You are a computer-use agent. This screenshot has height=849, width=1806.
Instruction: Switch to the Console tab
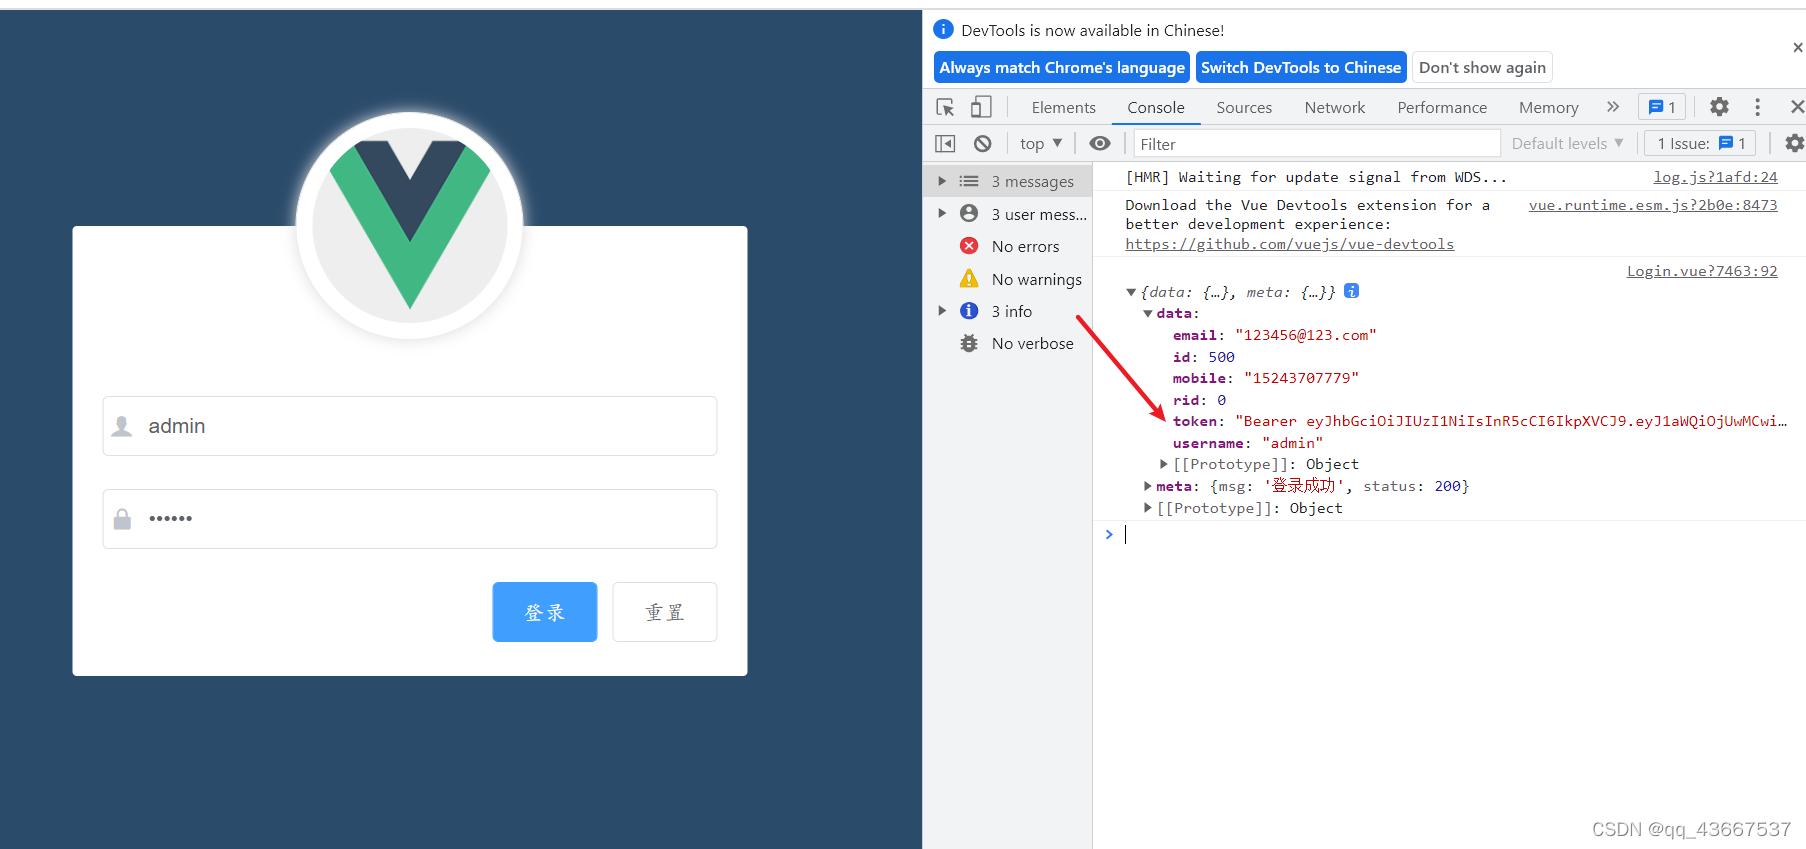1156,107
